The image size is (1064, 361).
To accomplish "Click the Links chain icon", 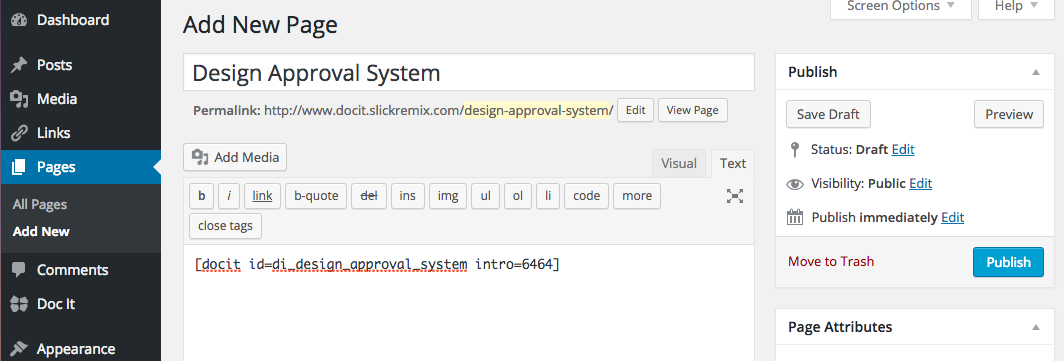I will pyautogui.click(x=19, y=133).
